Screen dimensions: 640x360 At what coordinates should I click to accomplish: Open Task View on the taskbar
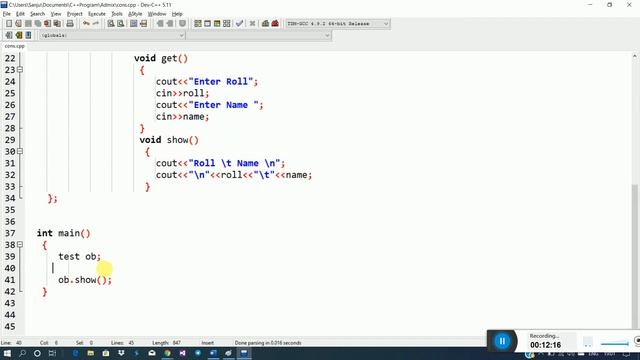tap(52, 353)
